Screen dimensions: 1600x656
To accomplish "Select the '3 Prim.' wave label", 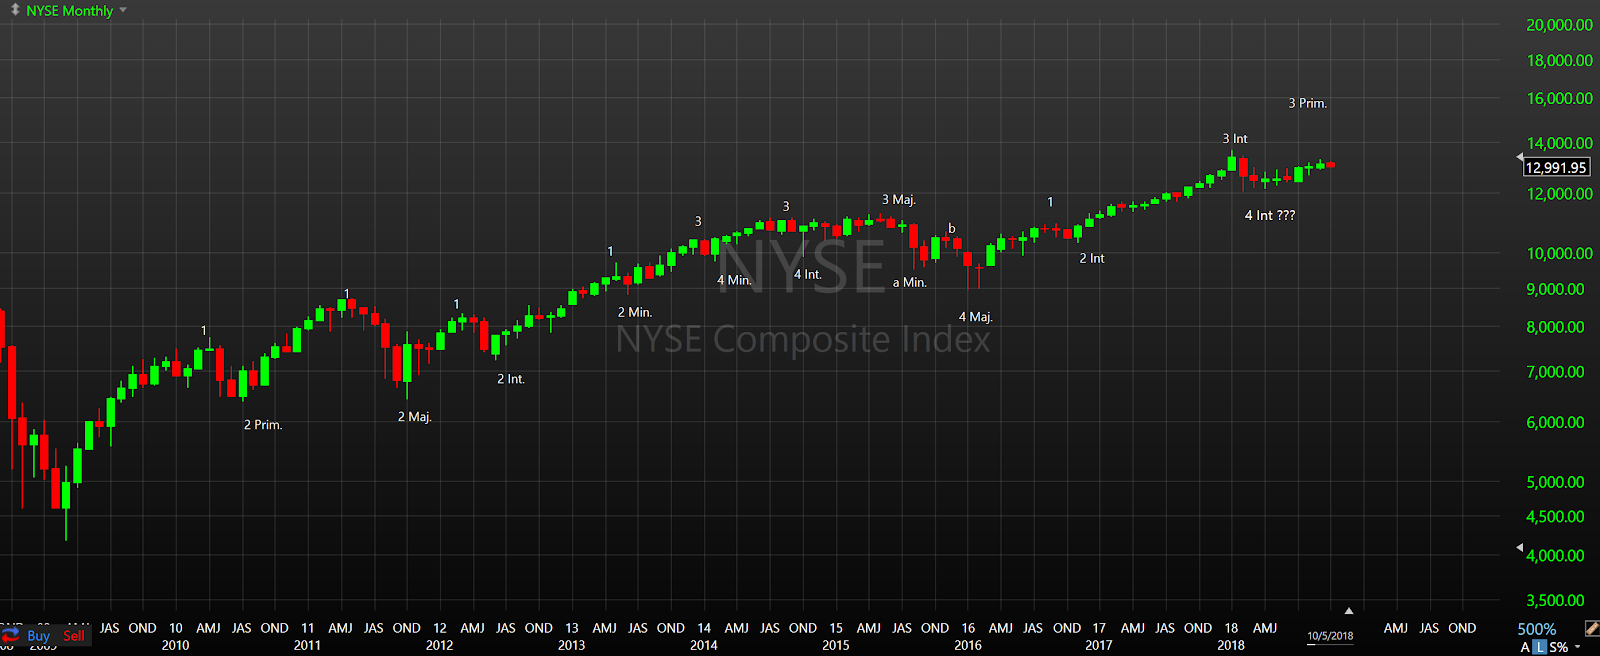I will click(x=1307, y=103).
